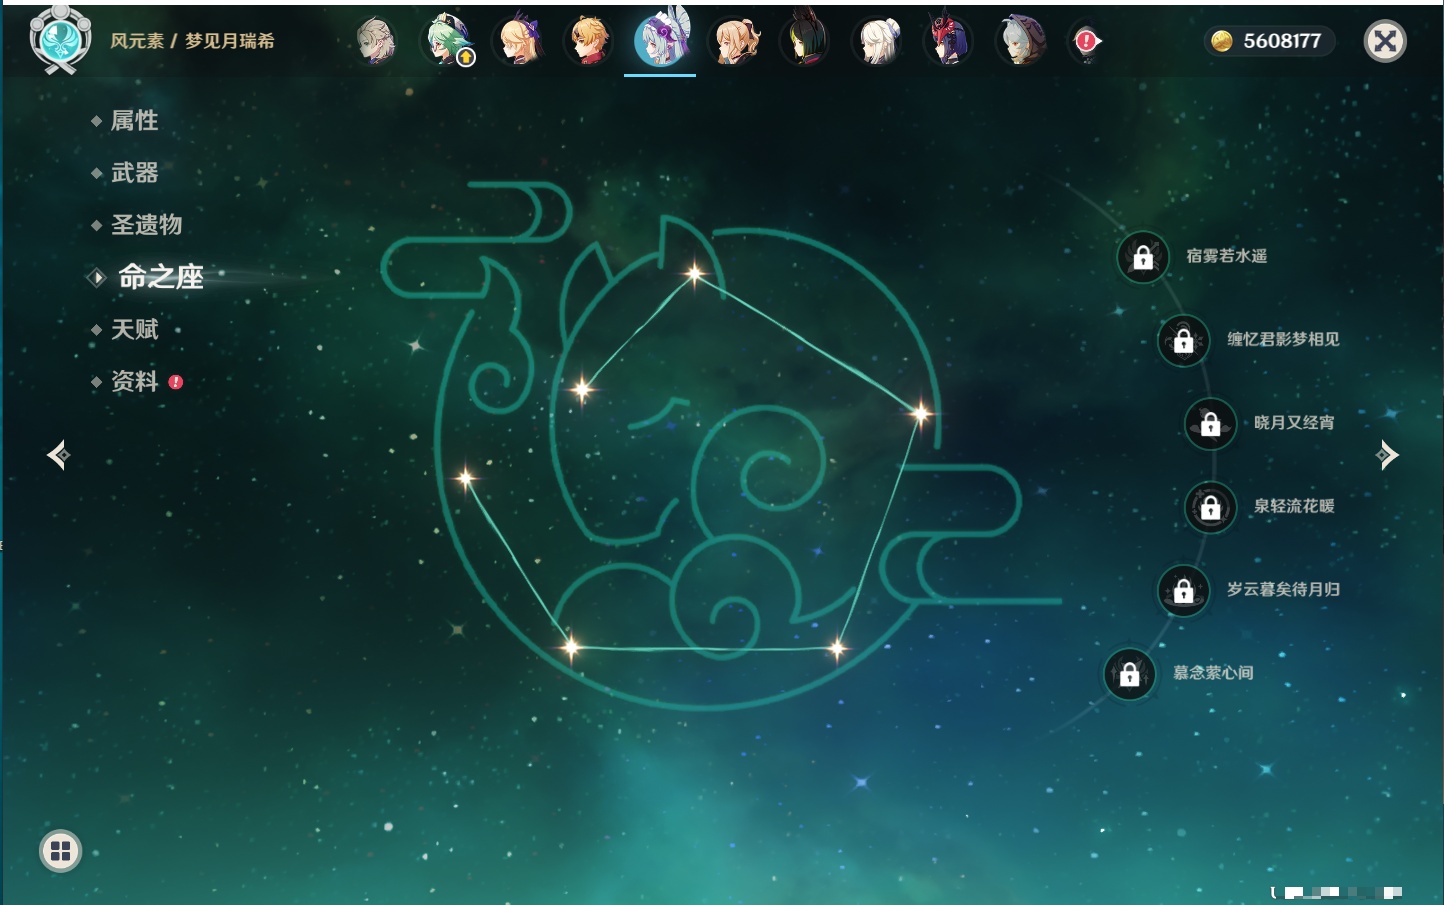Pick the white-haired Ningguang portrait
Viewport: 1444px width, 905px height.
(x=877, y=41)
